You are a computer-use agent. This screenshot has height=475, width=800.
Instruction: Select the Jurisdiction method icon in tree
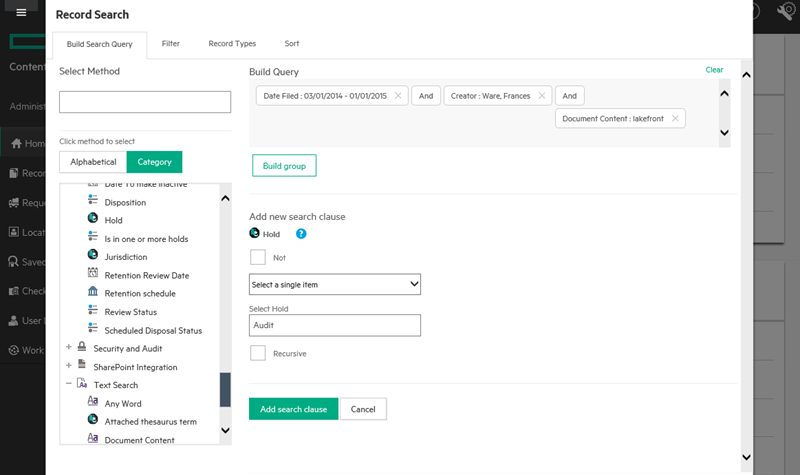click(93, 257)
